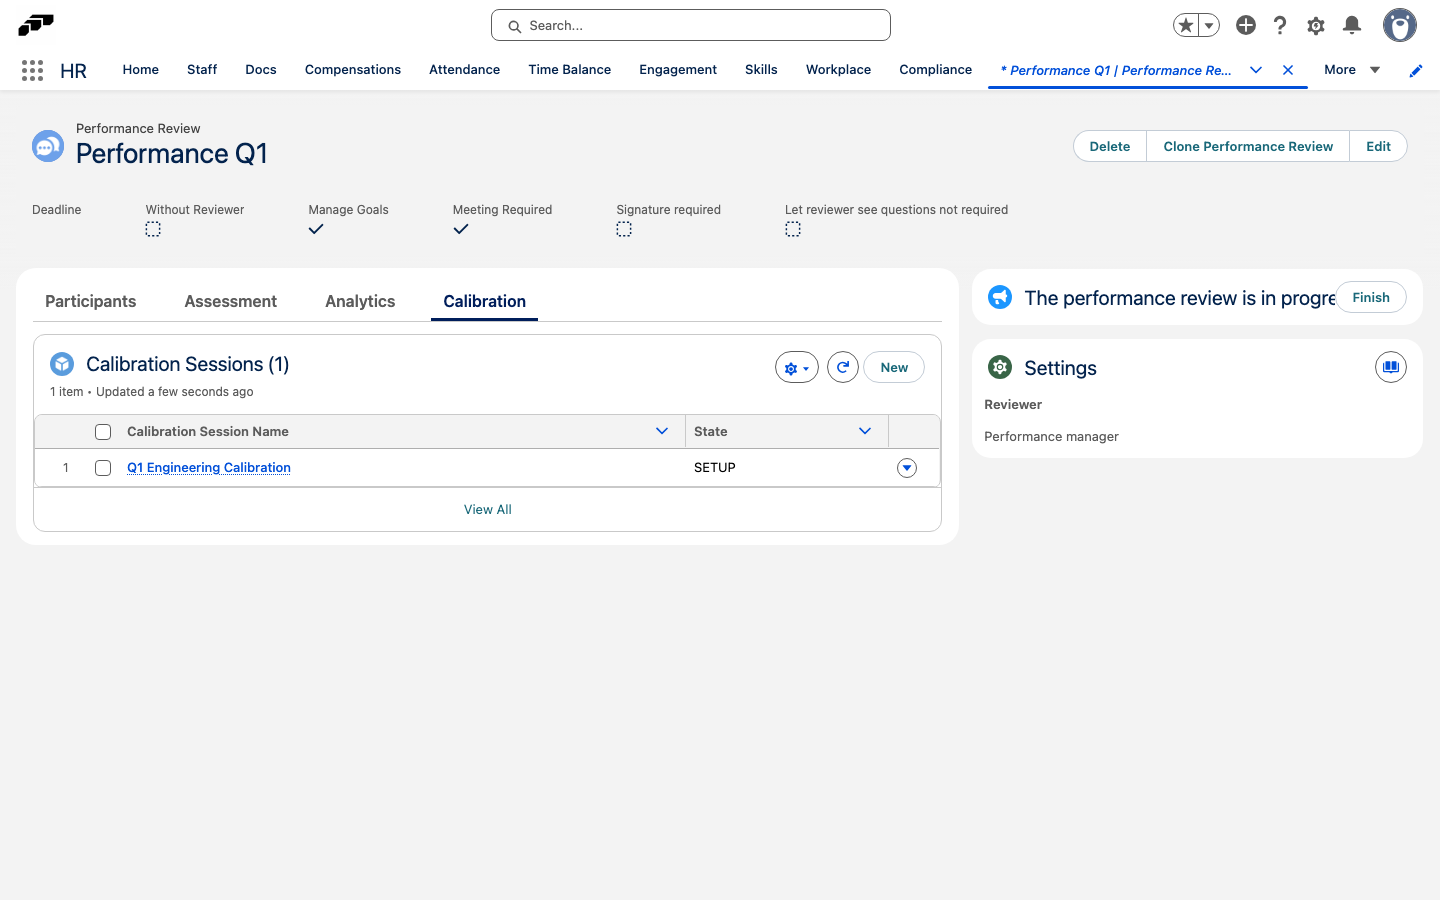Screen dimensions: 1440x900
Task: Open Attendance navigation item
Action: [x=465, y=70]
